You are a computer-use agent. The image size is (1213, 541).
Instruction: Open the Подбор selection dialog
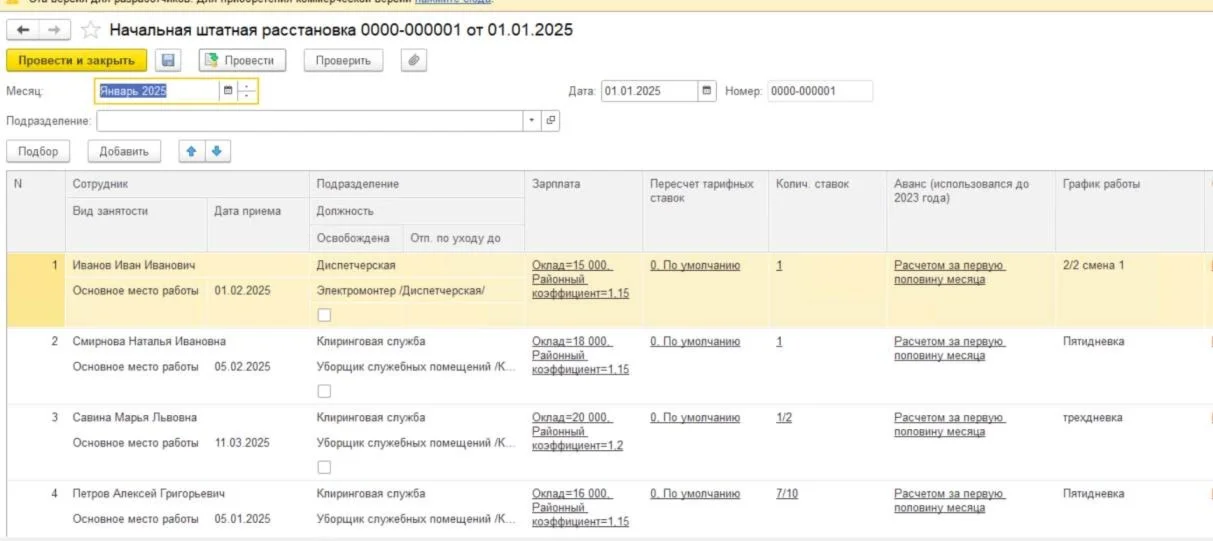pos(38,151)
